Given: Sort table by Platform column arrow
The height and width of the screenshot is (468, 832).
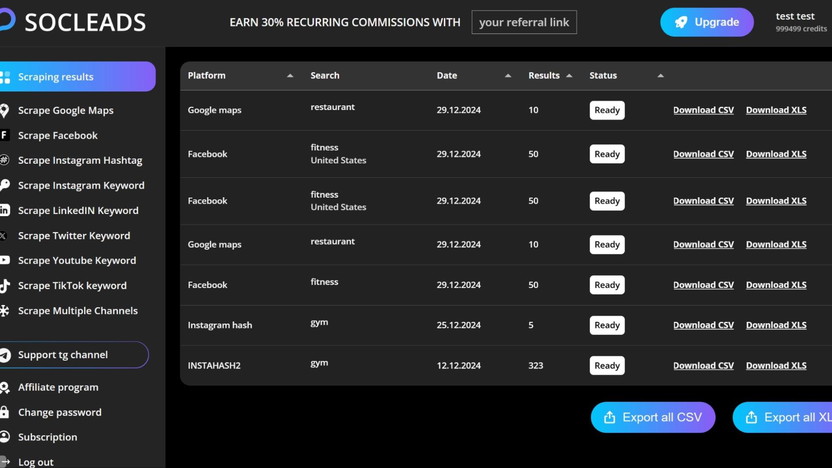Looking at the screenshot, I should (290, 76).
